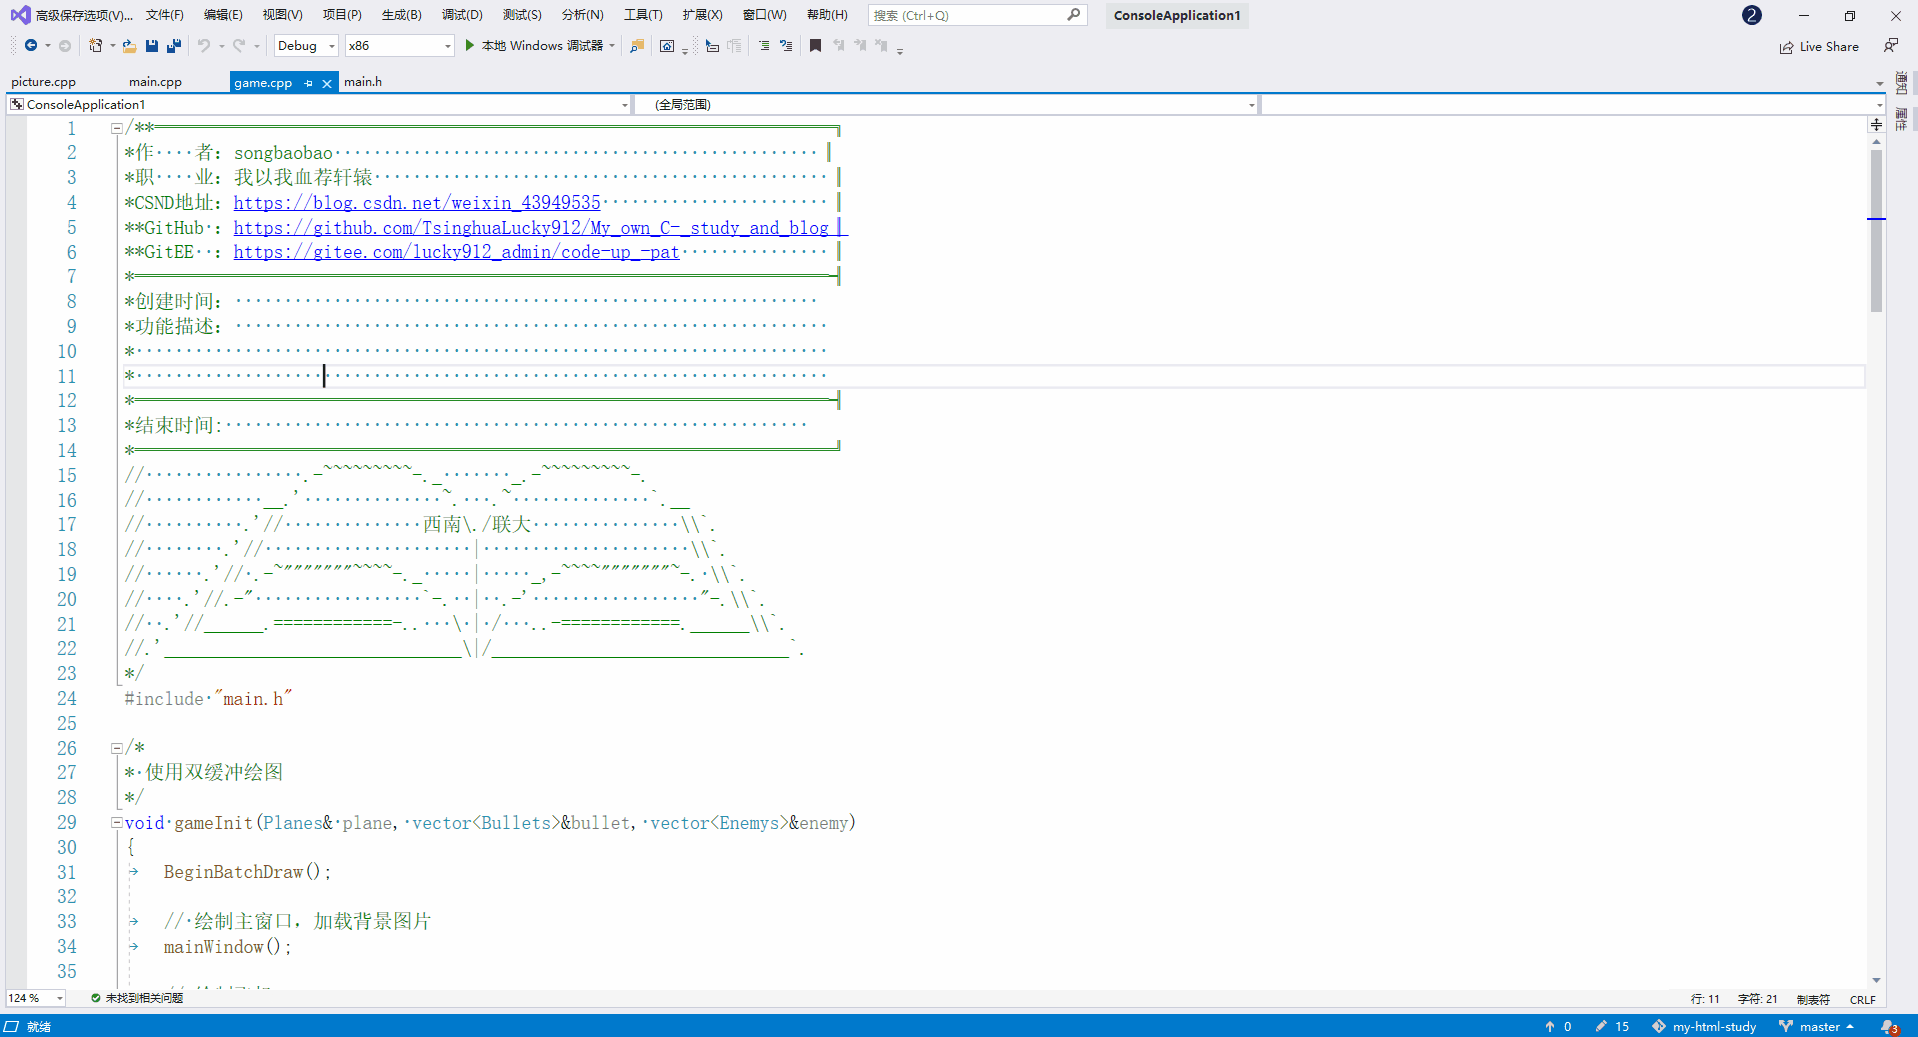The width and height of the screenshot is (1918, 1037).
Task: Expand the debugger target dropdown arrow
Action: 612,46
